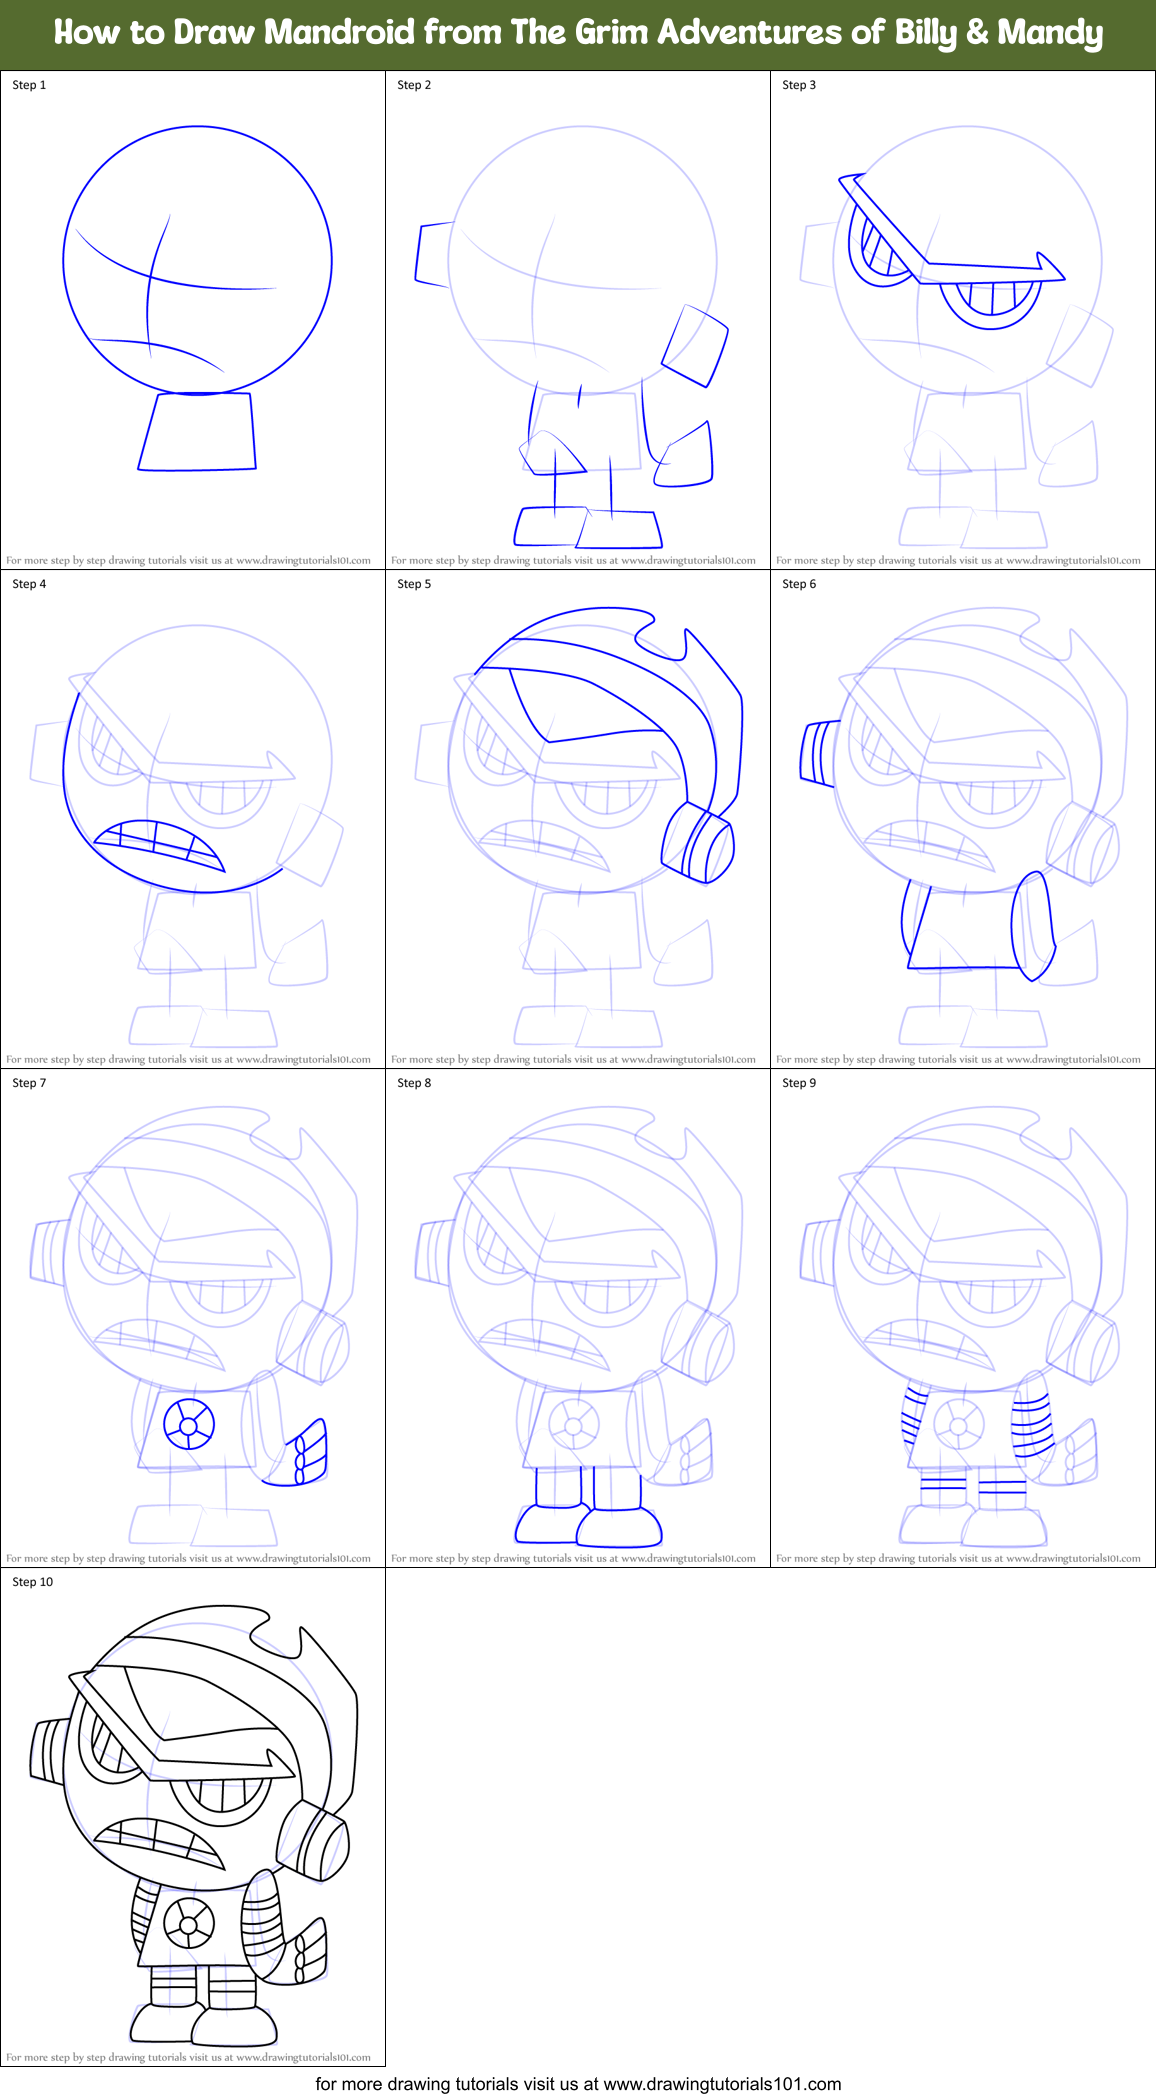Viewport: 1156px width, 2097px height.
Task: Click the 'Step 2' label
Action: [x=414, y=85]
